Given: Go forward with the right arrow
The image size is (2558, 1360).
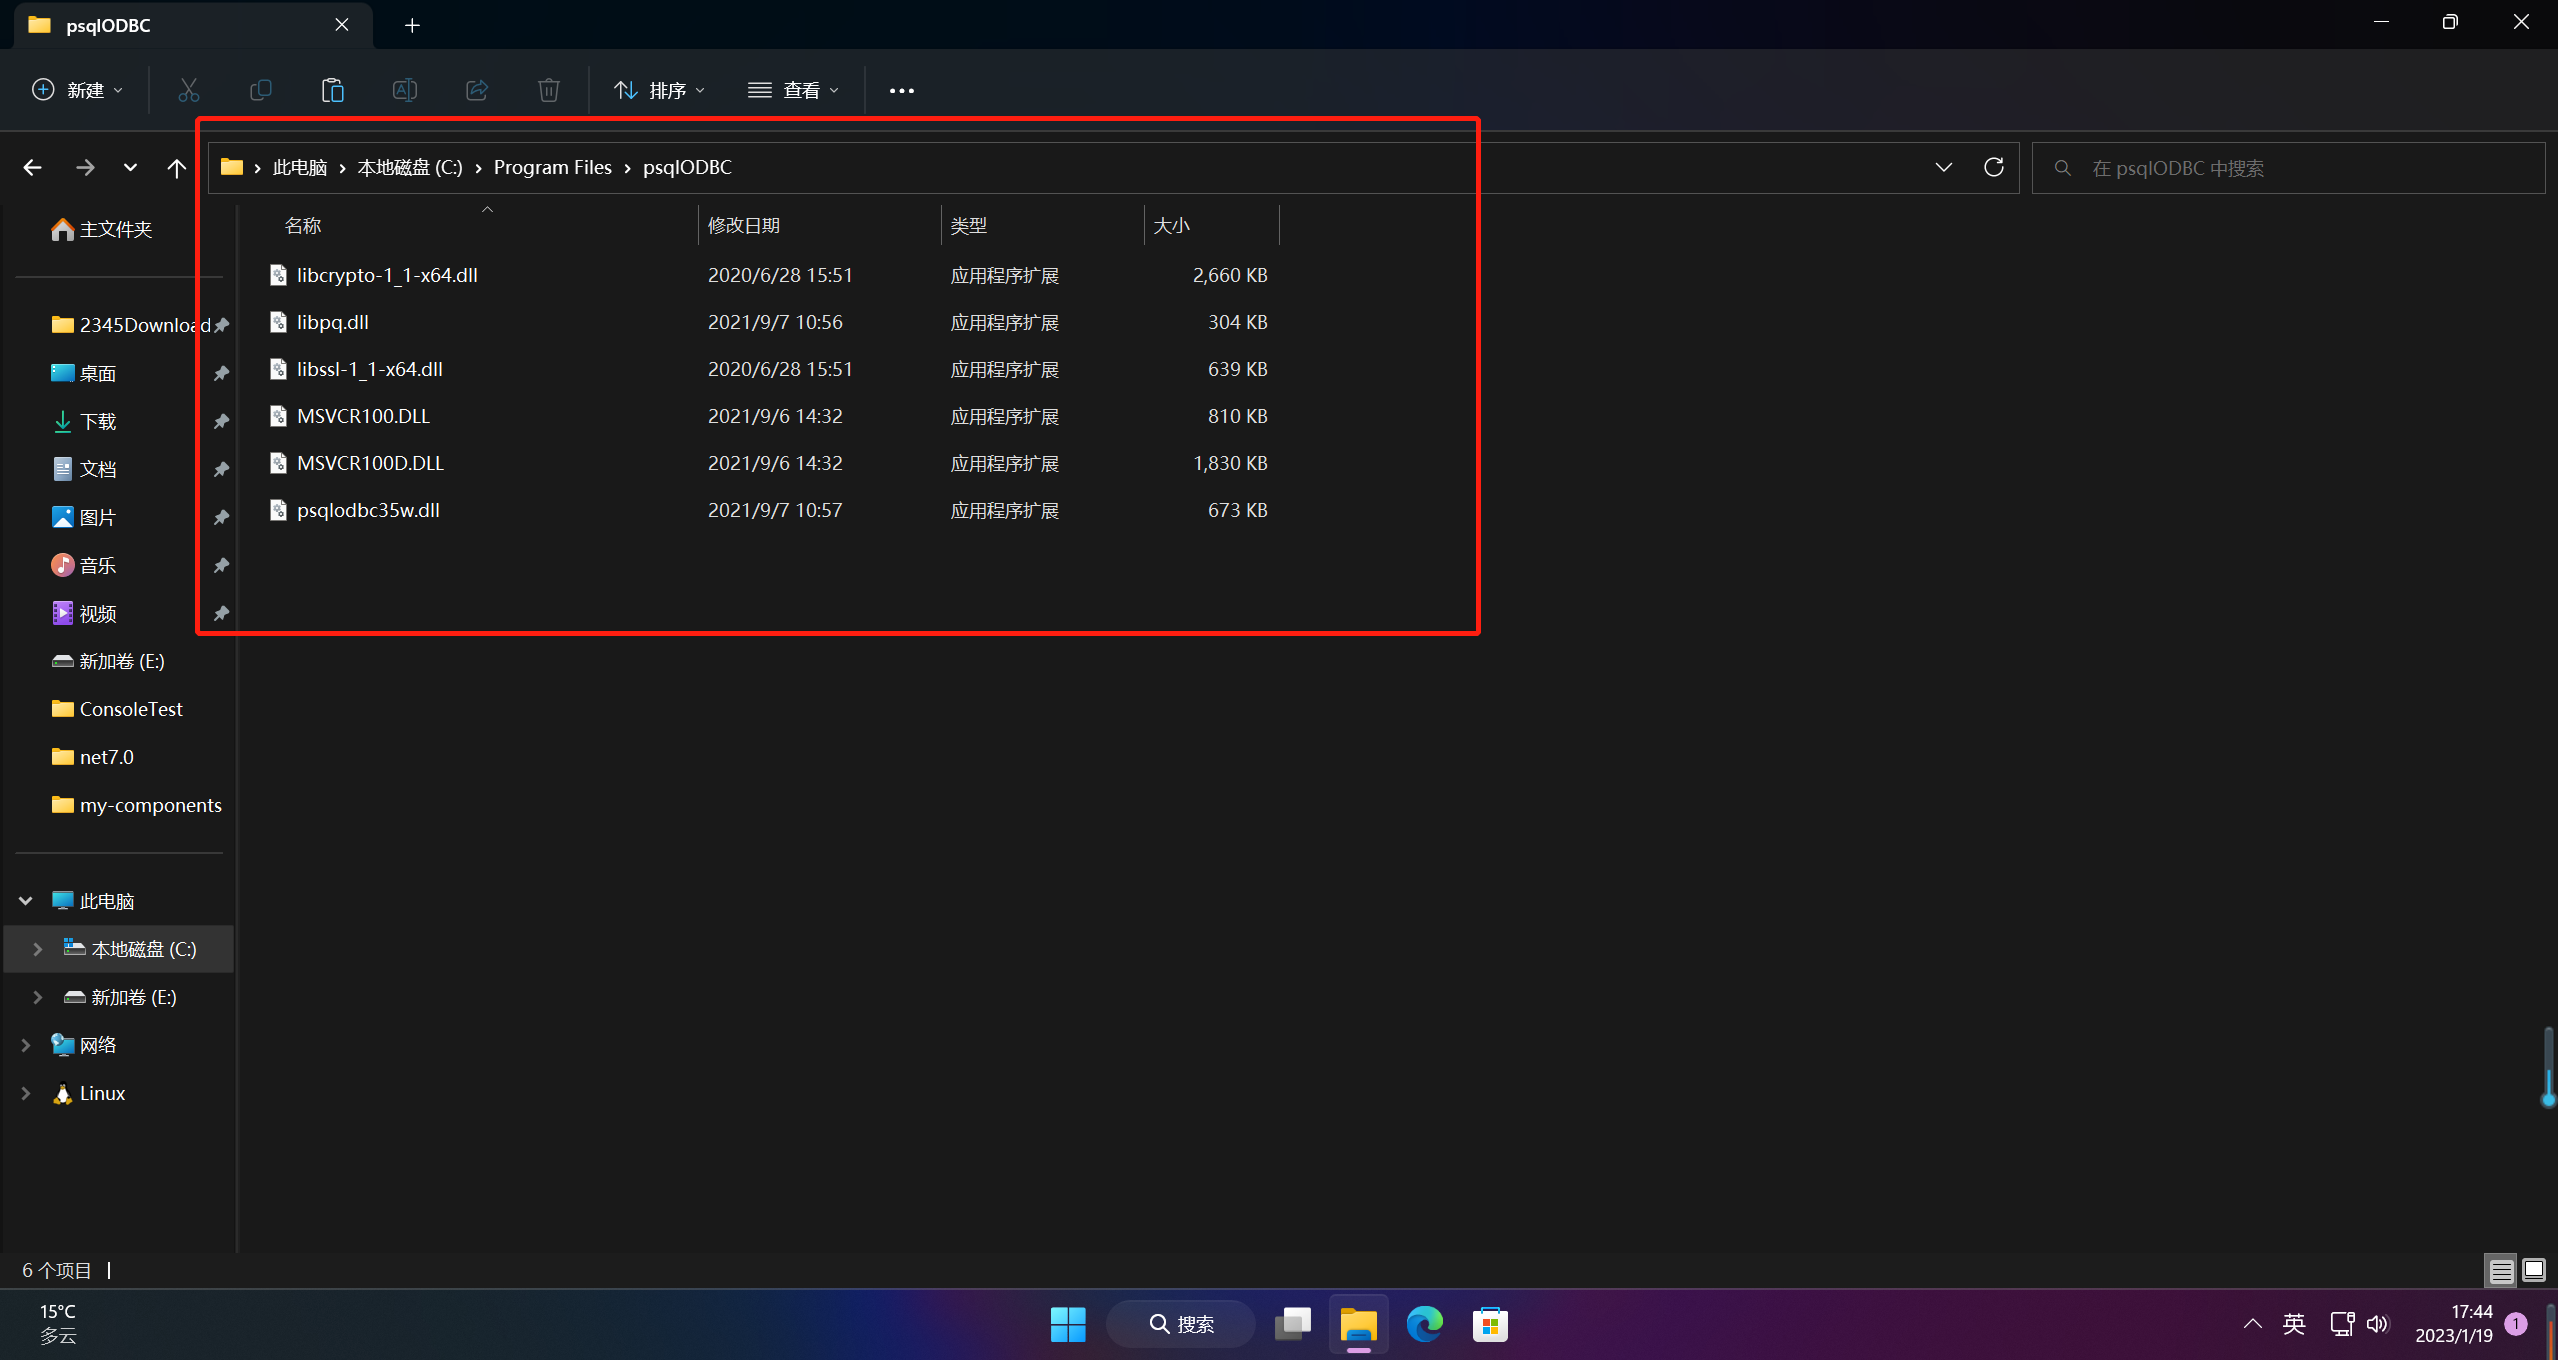Looking at the screenshot, I should pyautogui.click(x=85, y=168).
